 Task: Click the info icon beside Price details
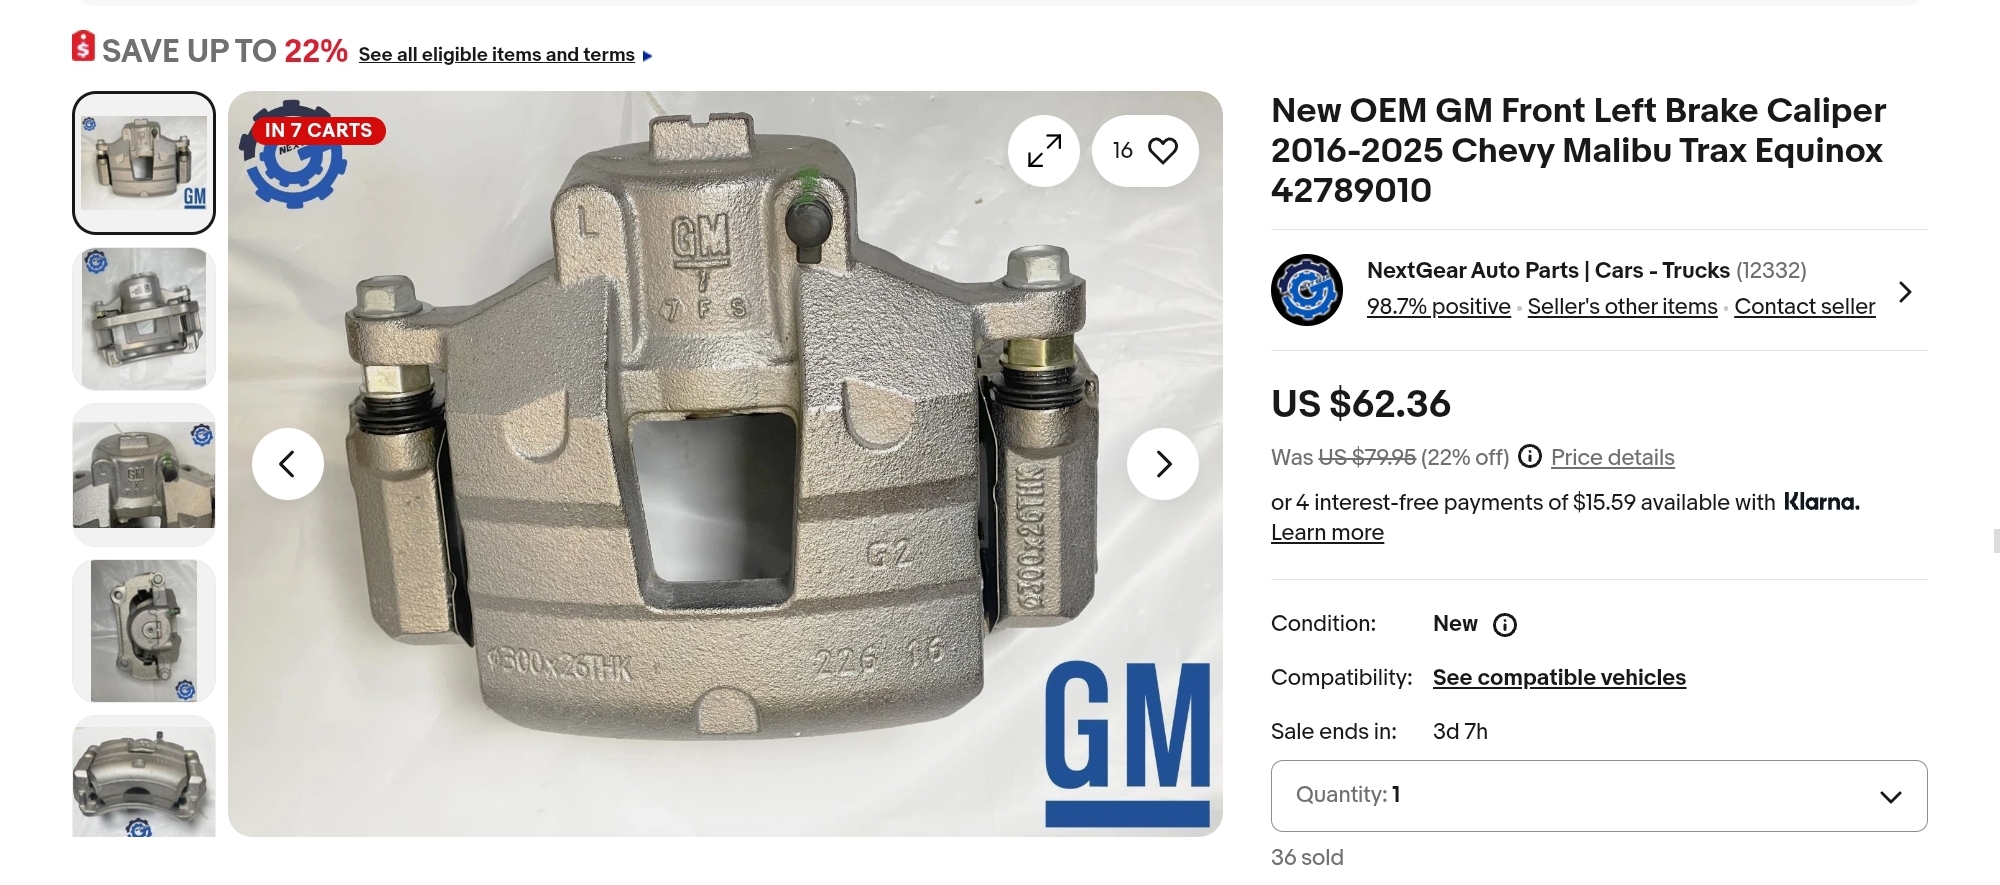coord(1529,457)
